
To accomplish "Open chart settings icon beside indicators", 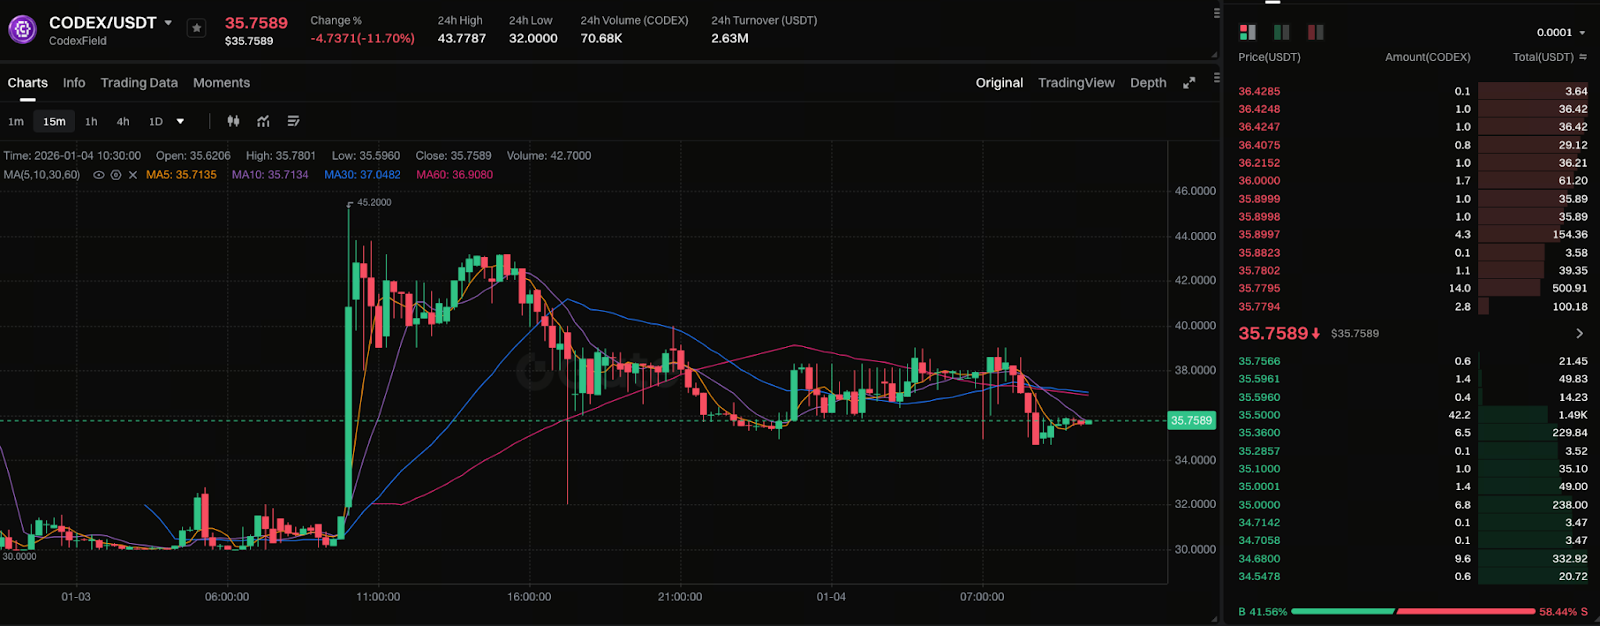I will (293, 121).
